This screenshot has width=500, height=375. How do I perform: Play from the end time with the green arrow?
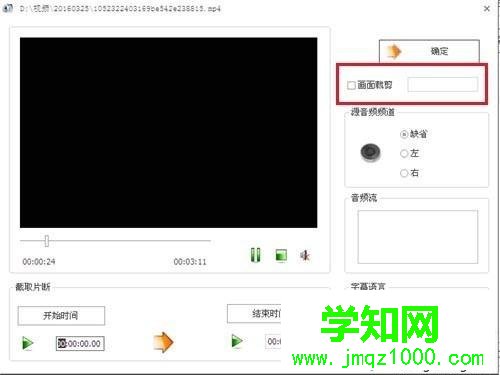coord(237,341)
